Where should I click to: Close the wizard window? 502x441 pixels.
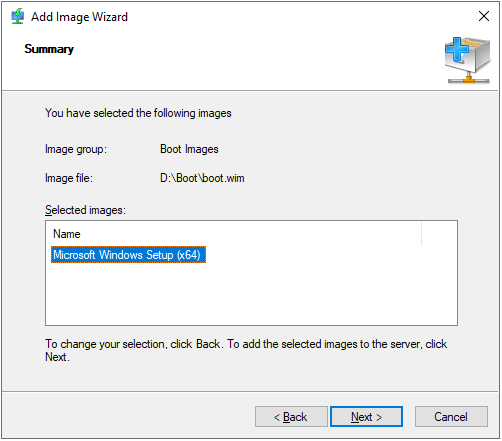(x=484, y=16)
